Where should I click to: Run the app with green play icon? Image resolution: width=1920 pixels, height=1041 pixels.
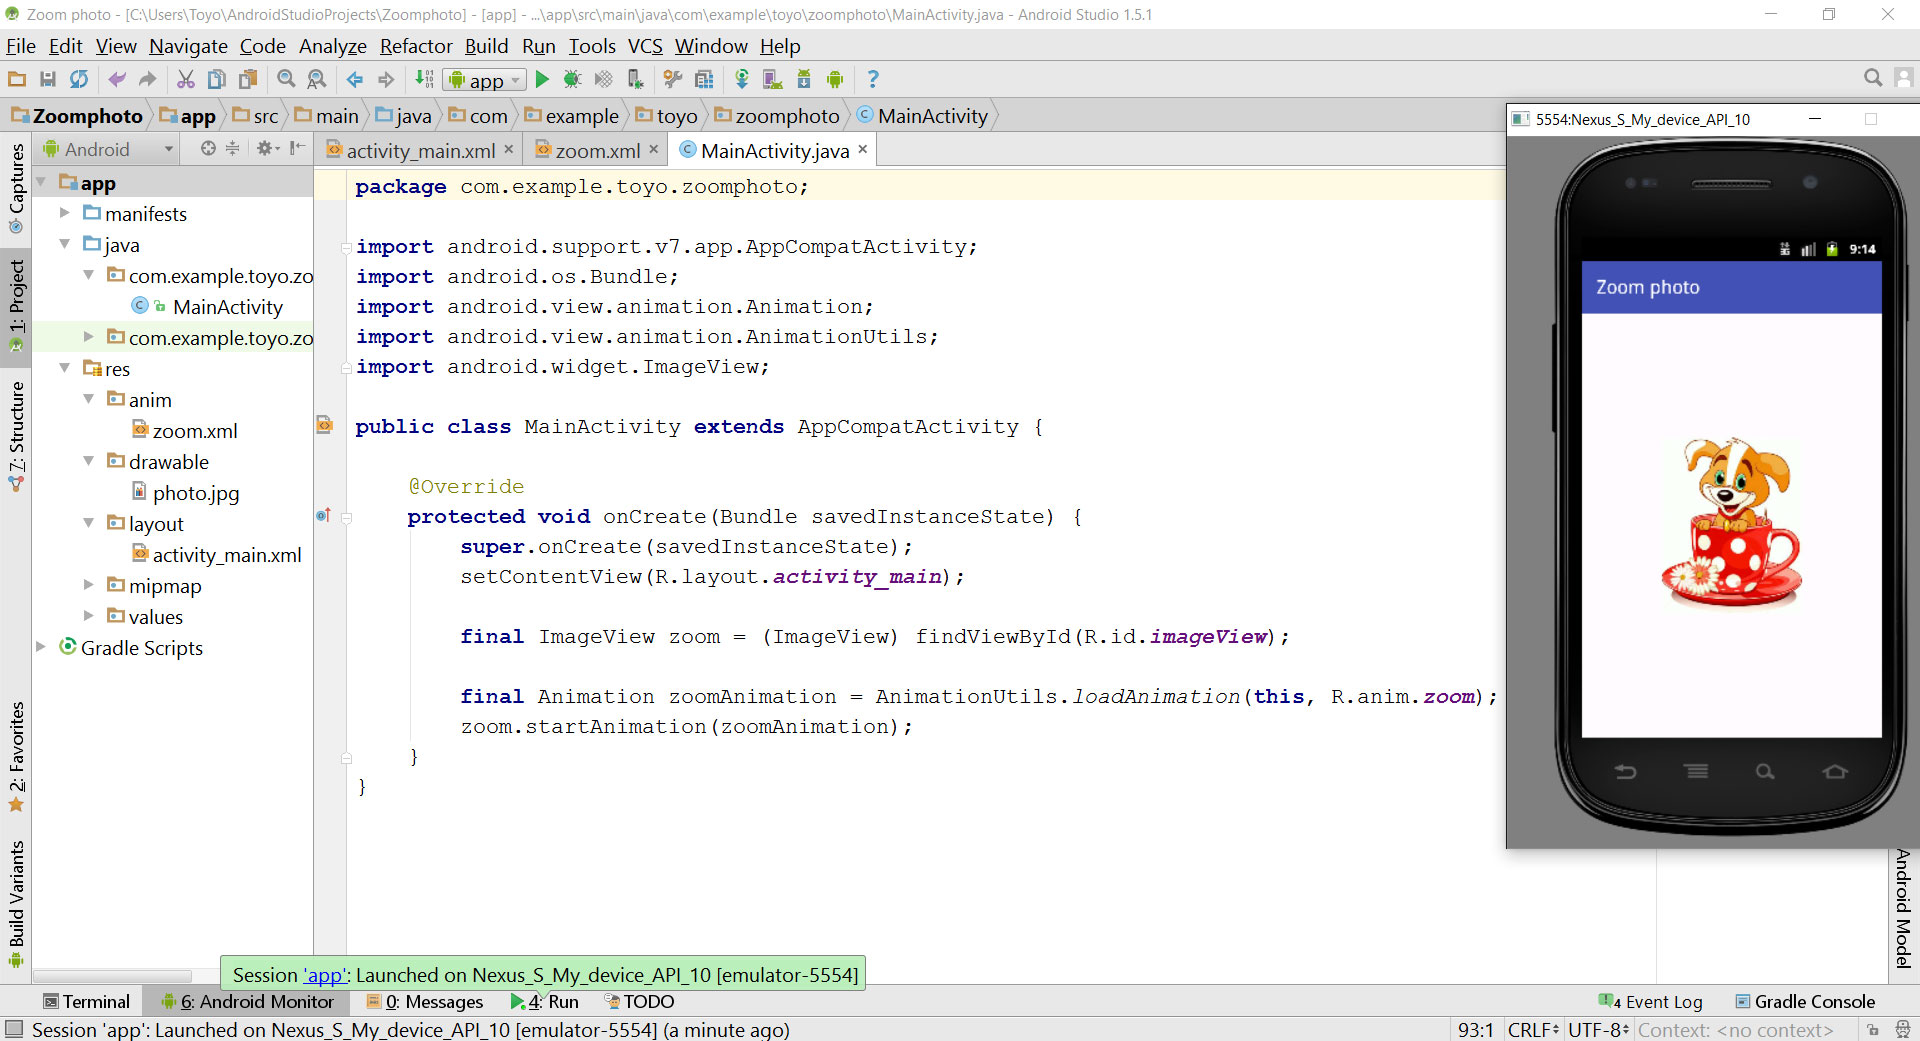pyautogui.click(x=542, y=79)
